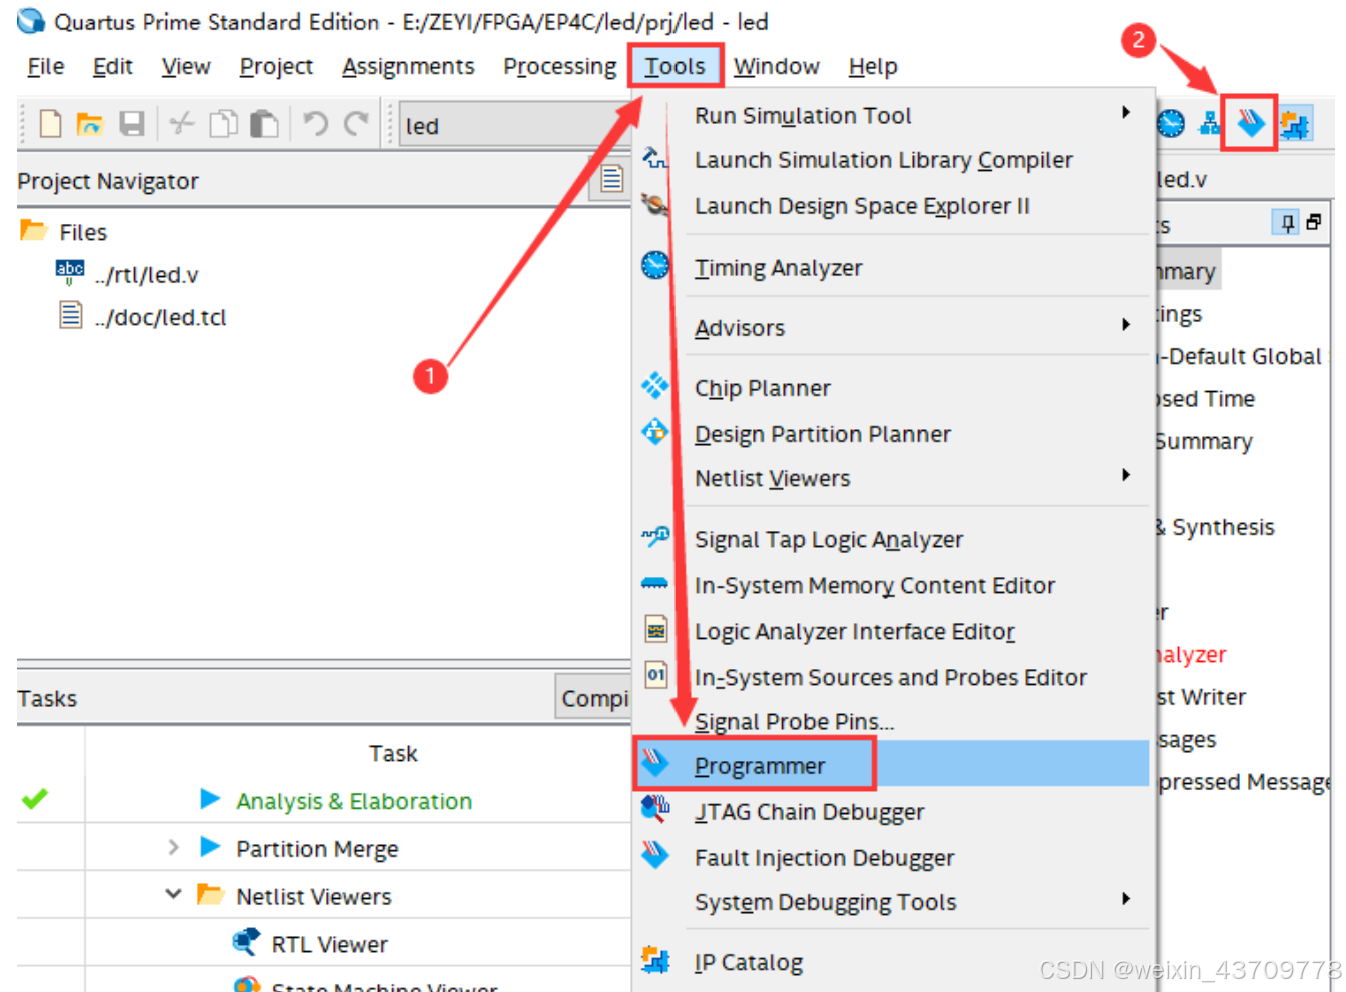The image size is (1346, 992).
Task: Click the Files folder icon in Project Navigator
Action: tap(34, 231)
